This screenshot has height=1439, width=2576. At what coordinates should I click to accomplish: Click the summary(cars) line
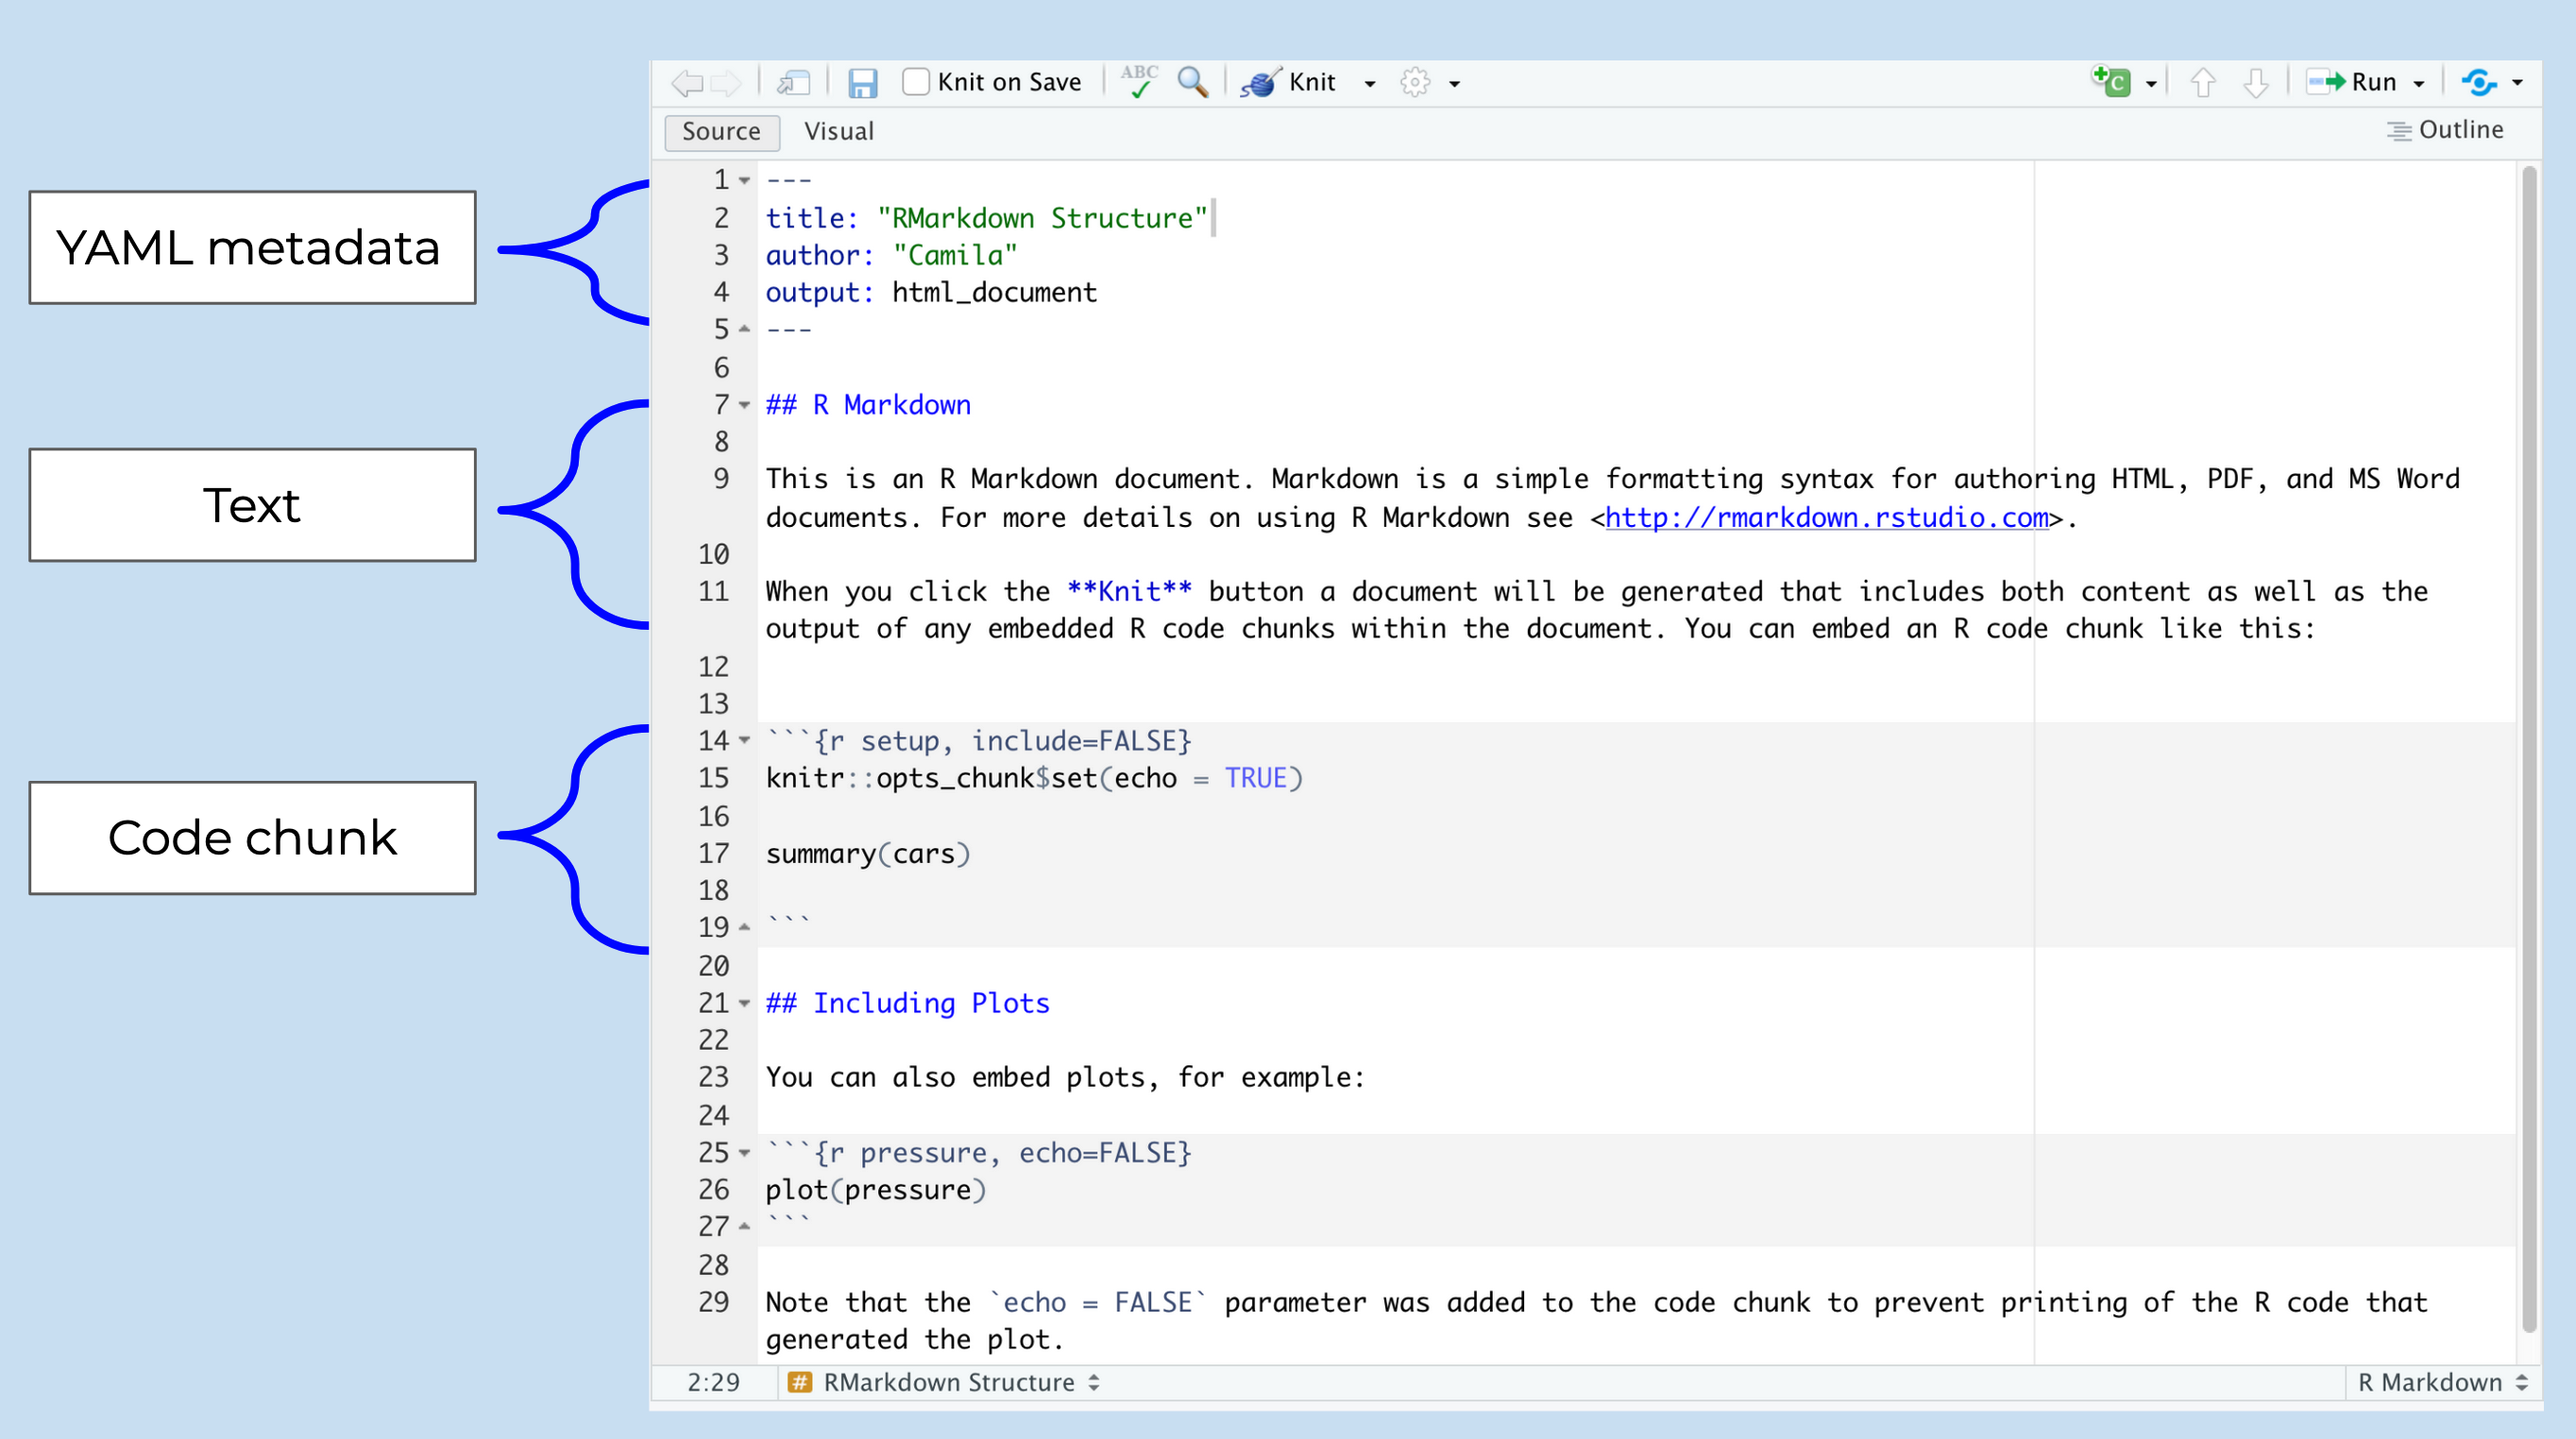(868, 854)
